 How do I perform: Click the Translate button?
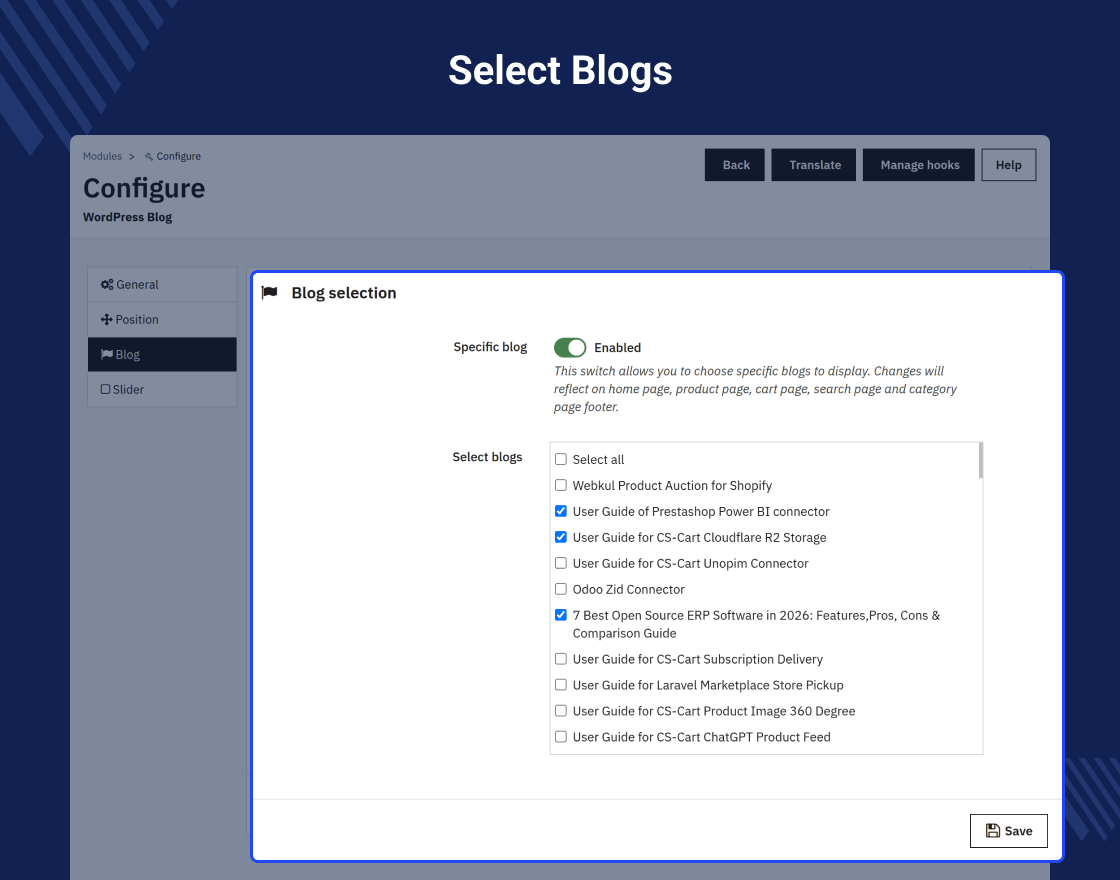pyautogui.click(x=814, y=165)
